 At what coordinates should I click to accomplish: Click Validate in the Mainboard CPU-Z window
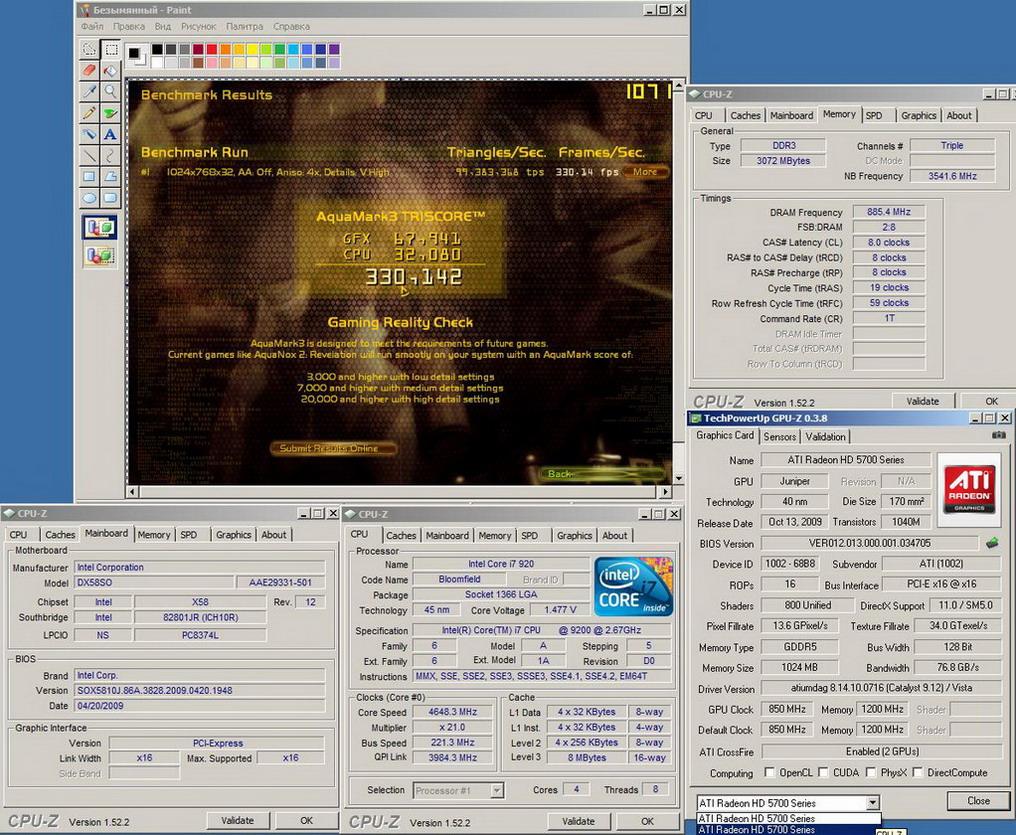tap(237, 820)
